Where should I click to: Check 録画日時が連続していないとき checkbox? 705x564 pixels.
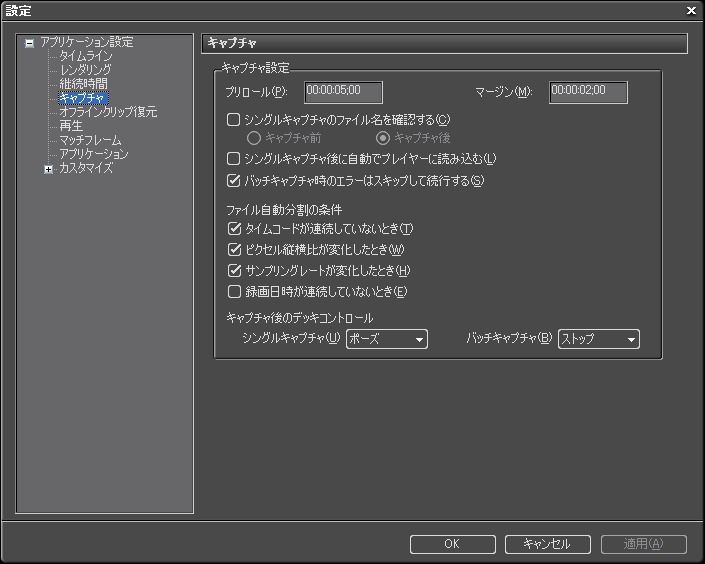tap(234, 291)
